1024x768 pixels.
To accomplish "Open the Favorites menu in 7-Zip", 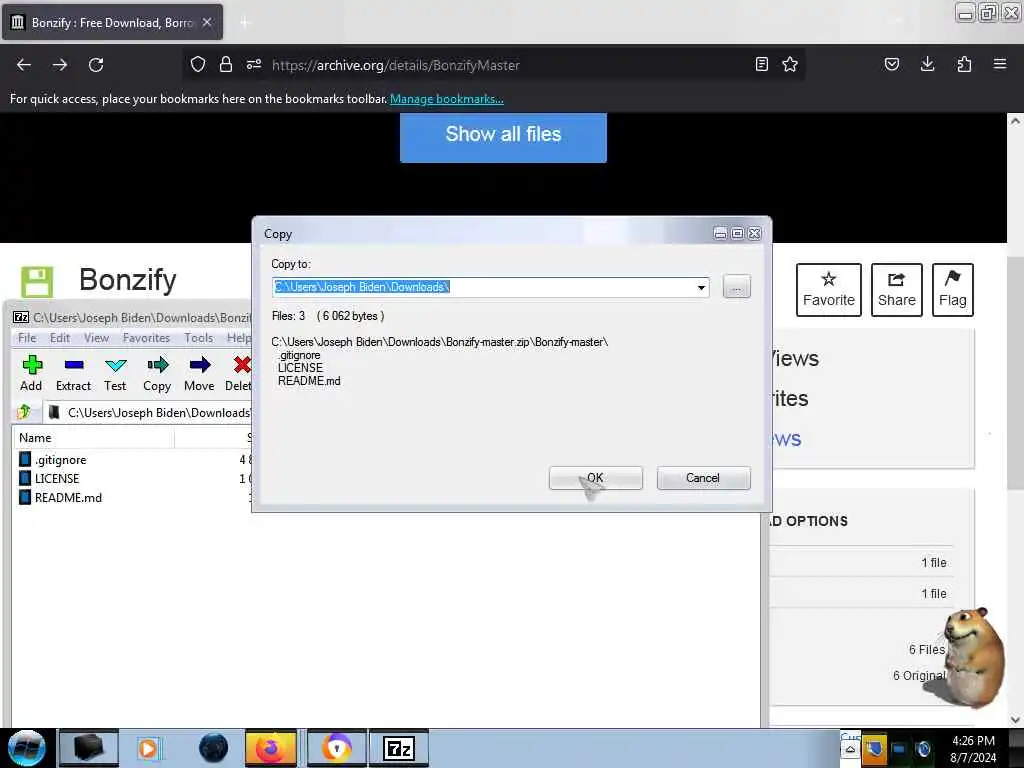I will pyautogui.click(x=146, y=338).
